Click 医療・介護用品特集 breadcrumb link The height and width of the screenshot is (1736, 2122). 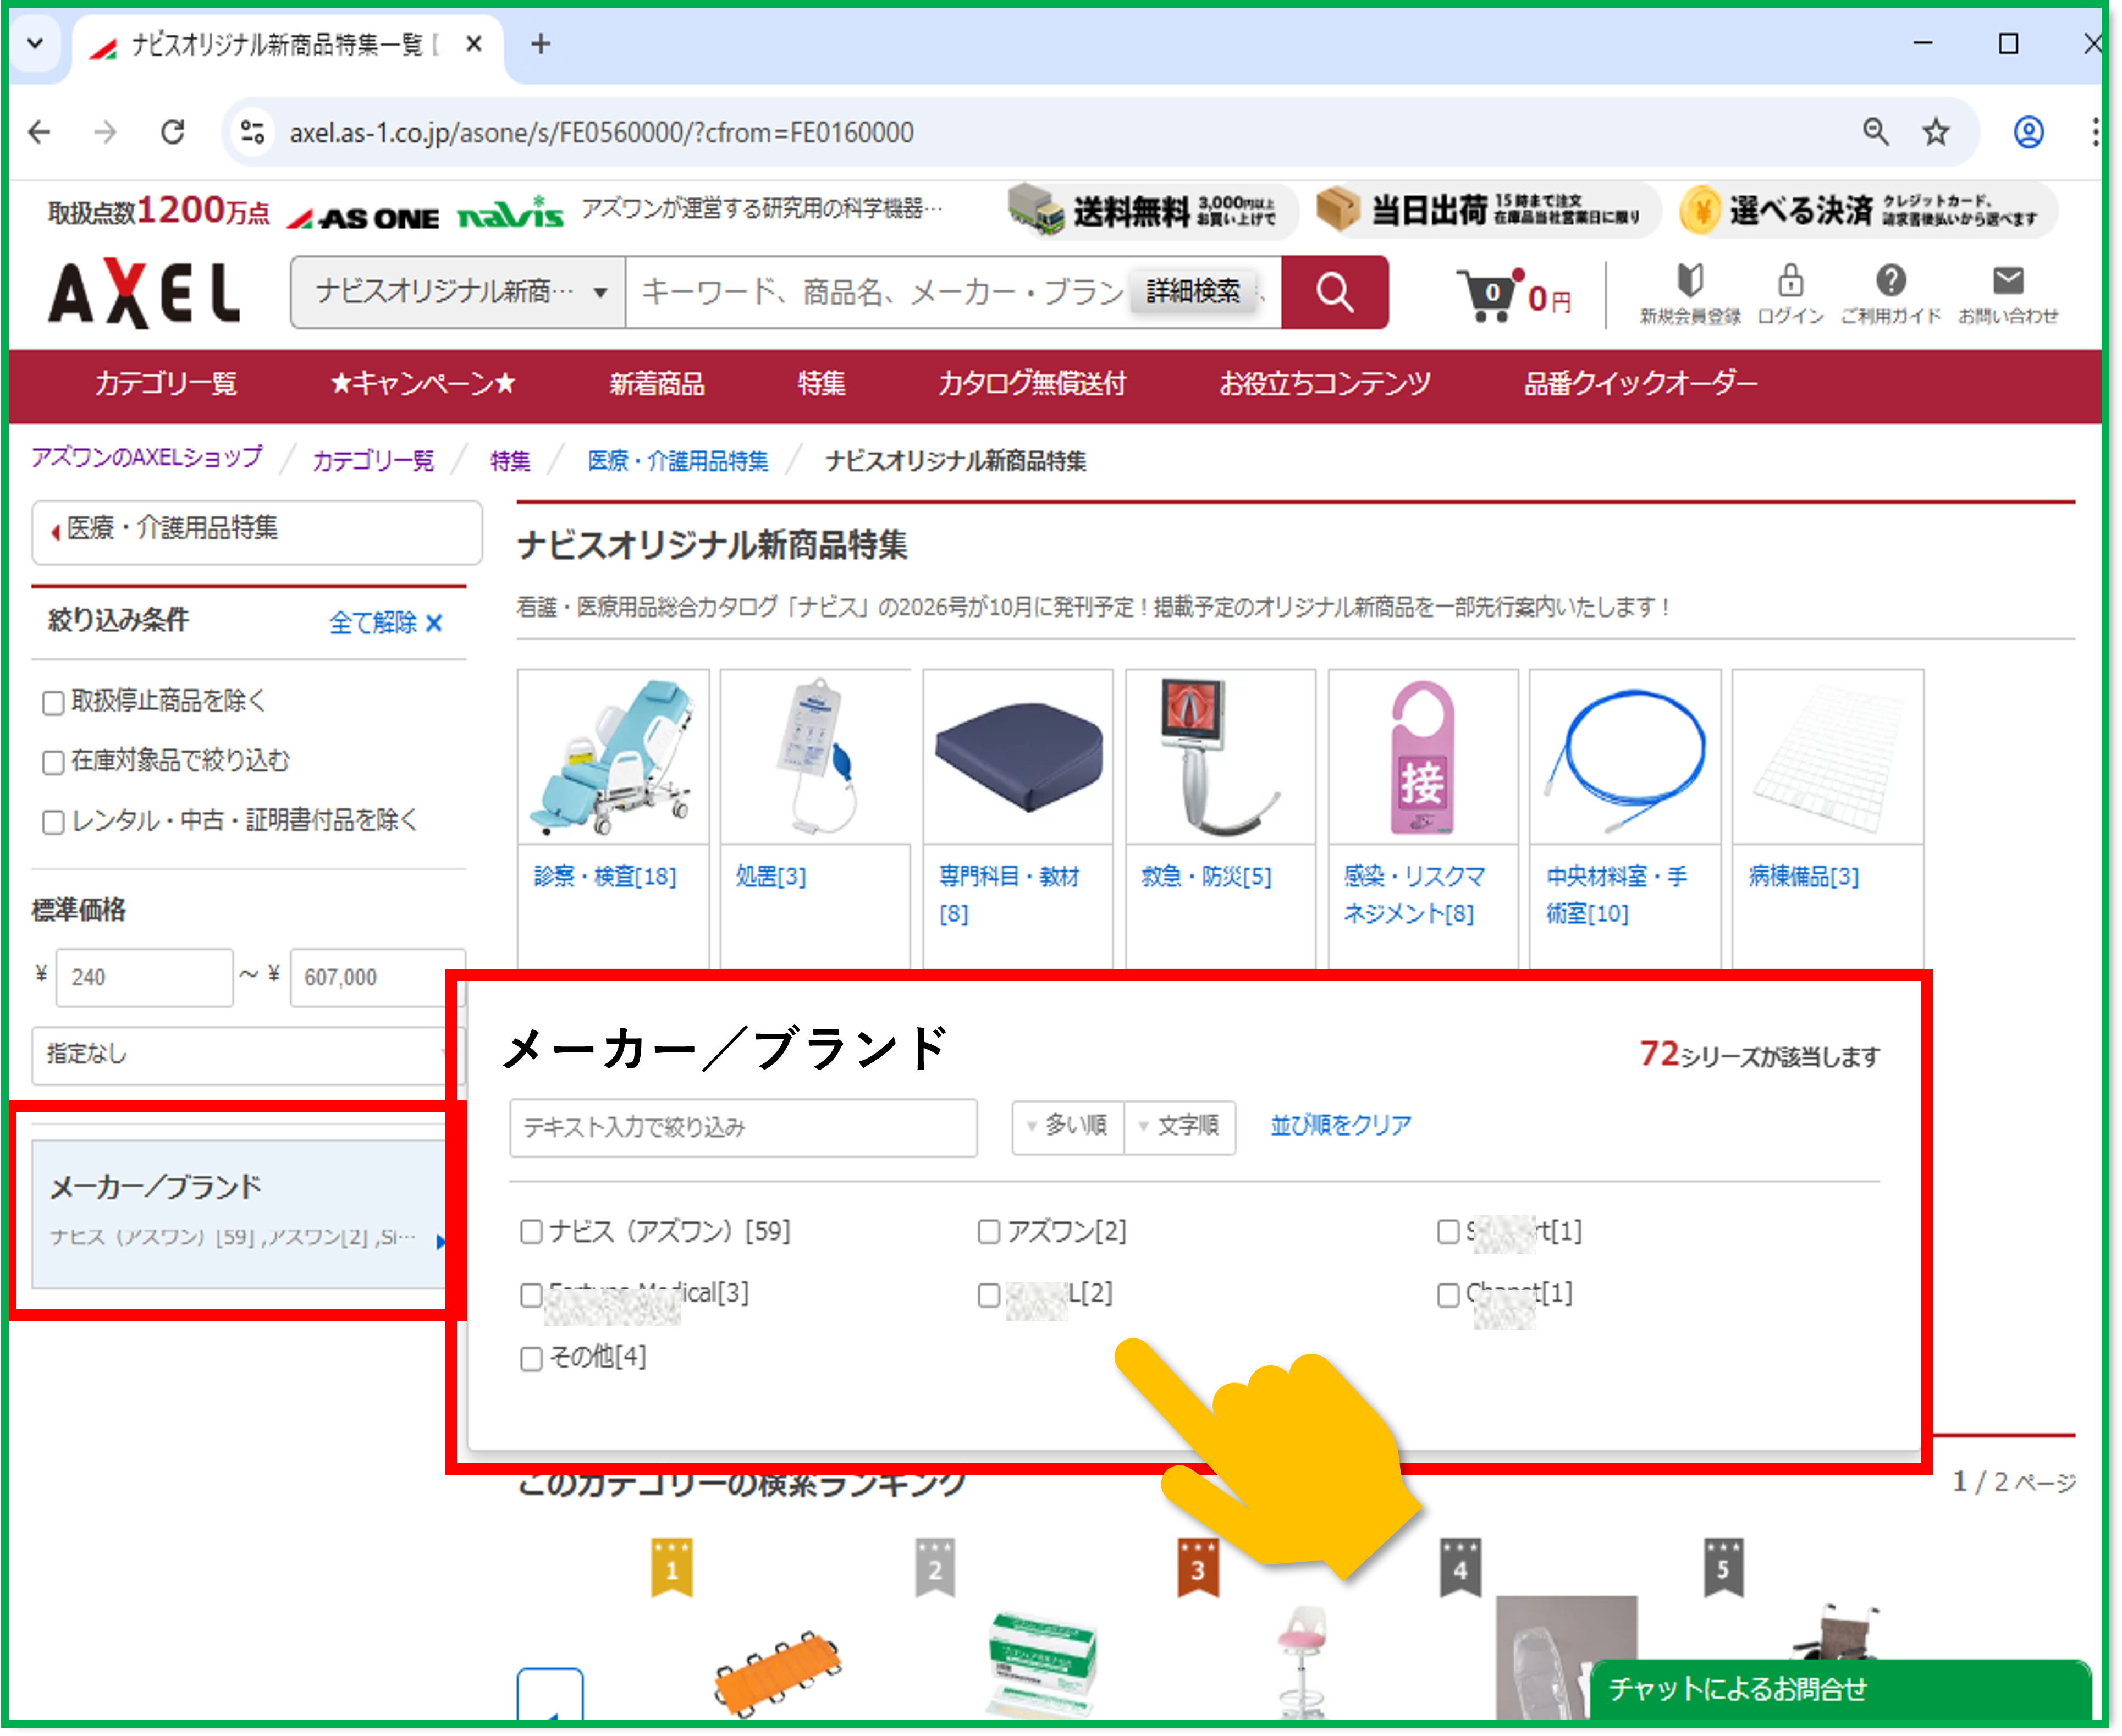pos(678,461)
